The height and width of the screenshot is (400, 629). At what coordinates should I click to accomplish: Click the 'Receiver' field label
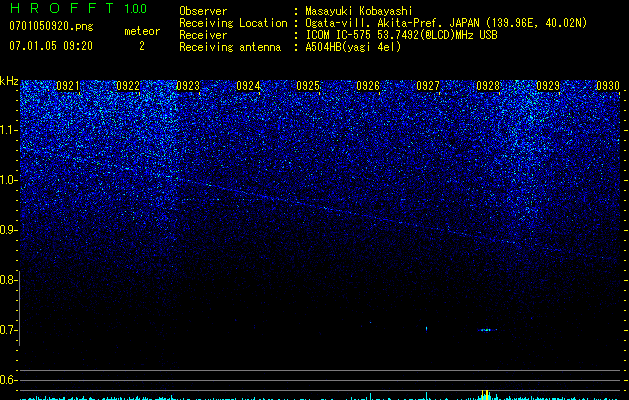pyautogui.click(x=203, y=35)
